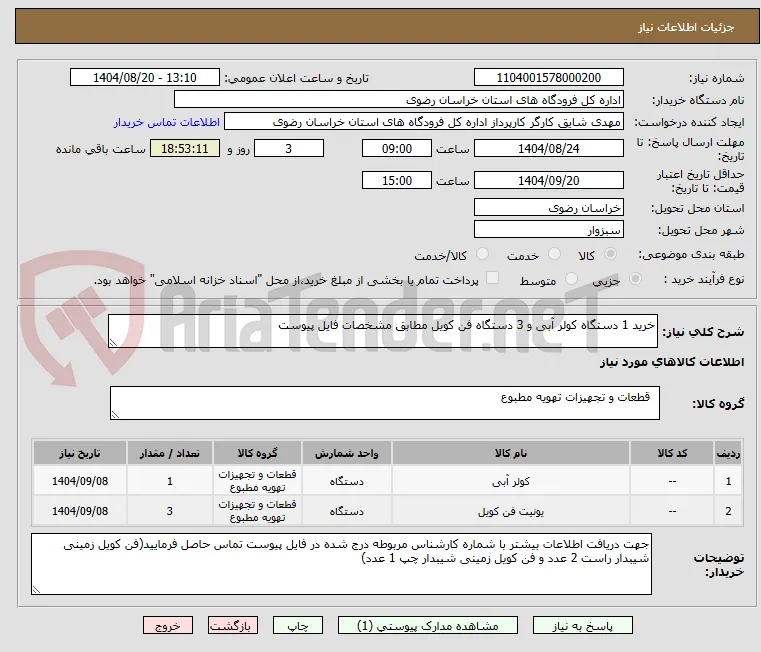Click the deadline time field 09:00
Screen dimensions: 761x652
(397, 149)
